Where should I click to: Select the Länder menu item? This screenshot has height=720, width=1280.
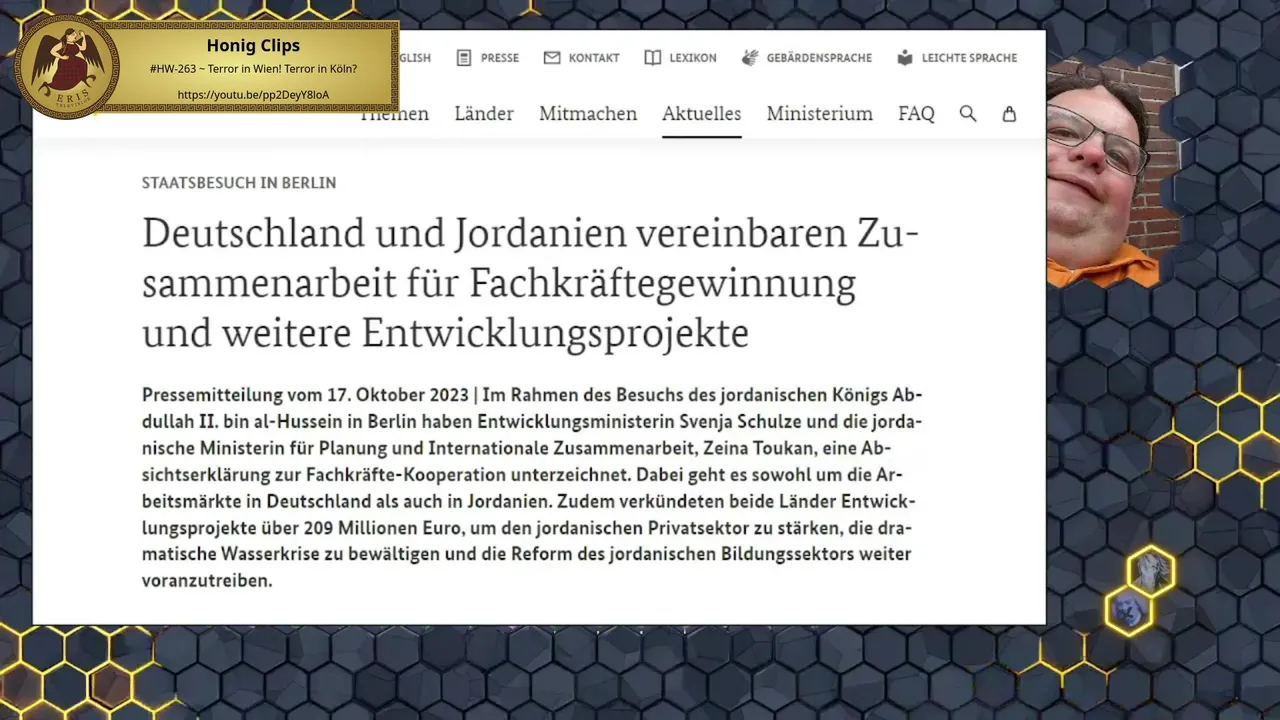[x=484, y=114]
